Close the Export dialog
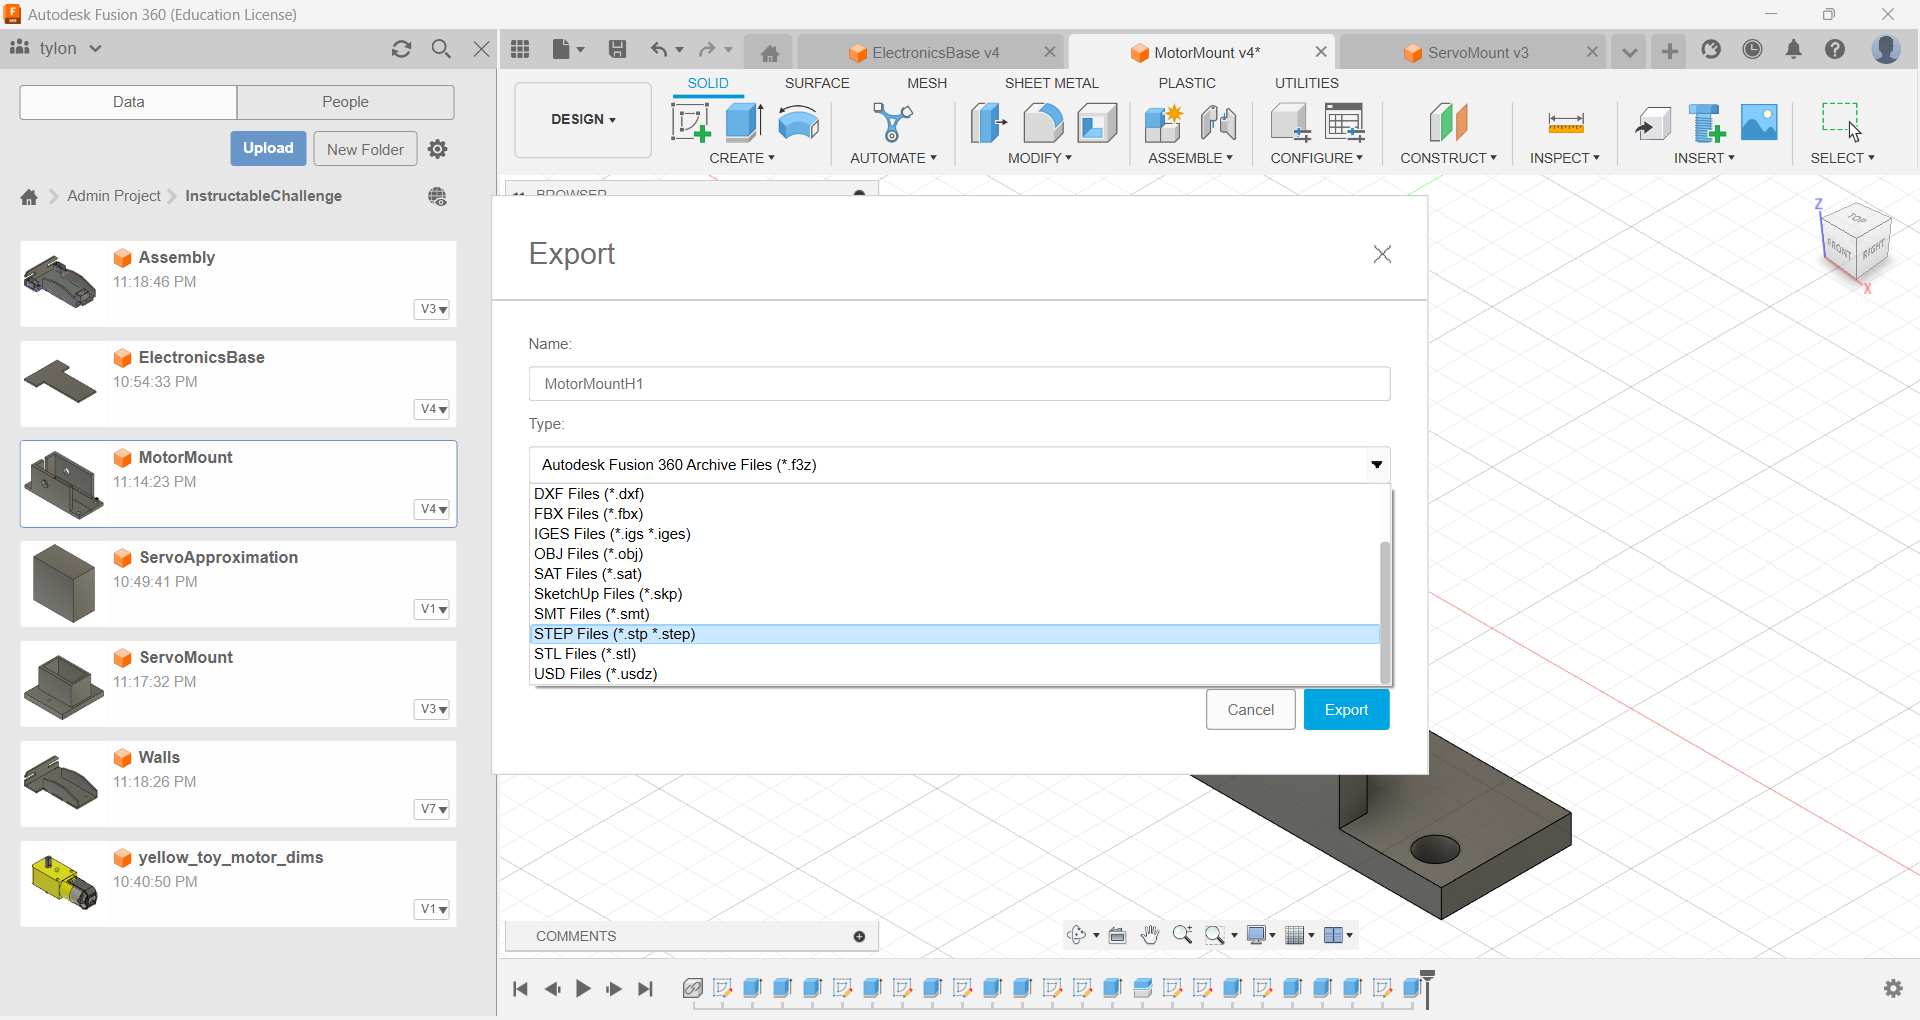The height and width of the screenshot is (1020, 1920). click(1382, 254)
